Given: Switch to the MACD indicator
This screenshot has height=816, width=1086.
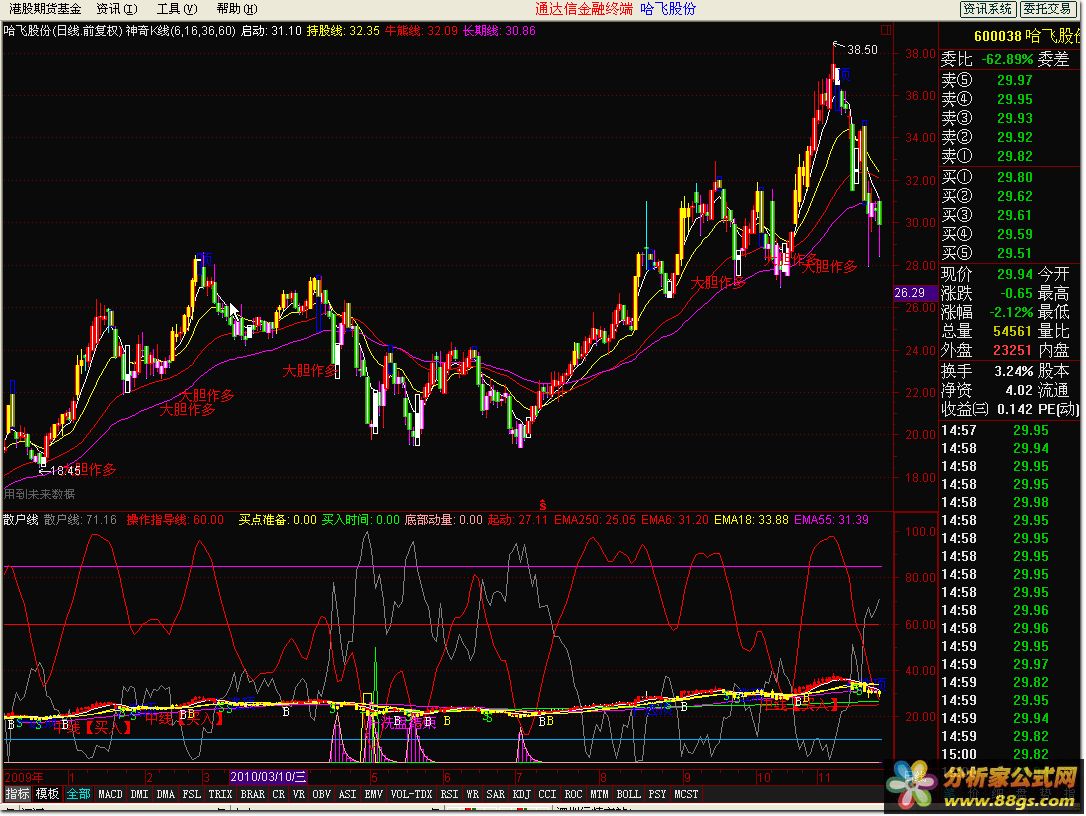Looking at the screenshot, I should [110, 794].
